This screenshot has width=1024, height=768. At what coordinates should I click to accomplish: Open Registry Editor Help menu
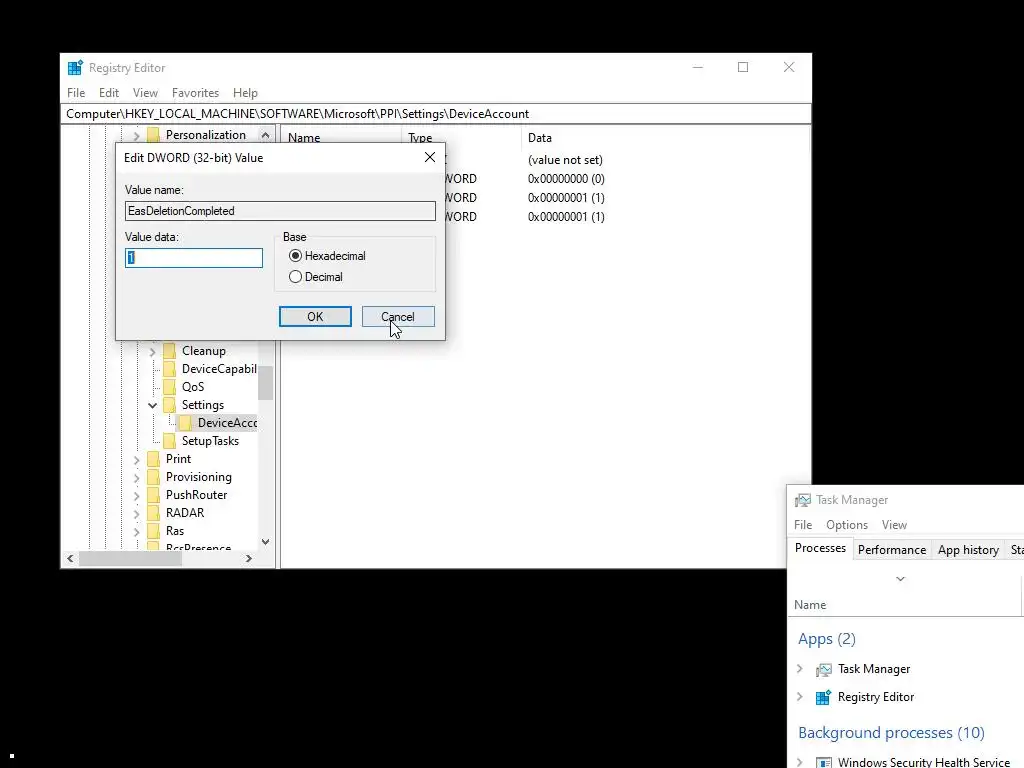[245, 93]
